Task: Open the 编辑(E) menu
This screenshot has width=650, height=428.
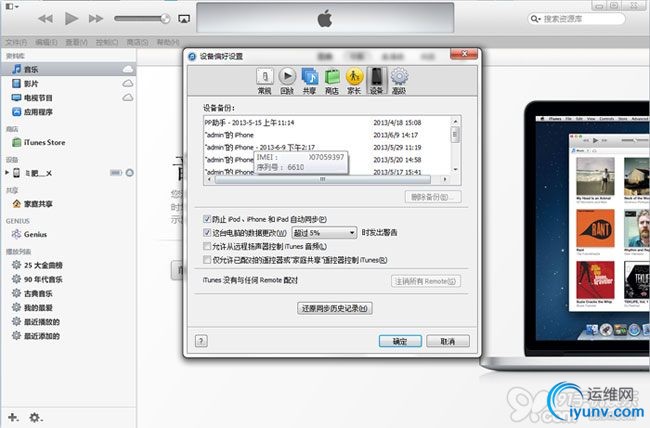Action: [46, 42]
